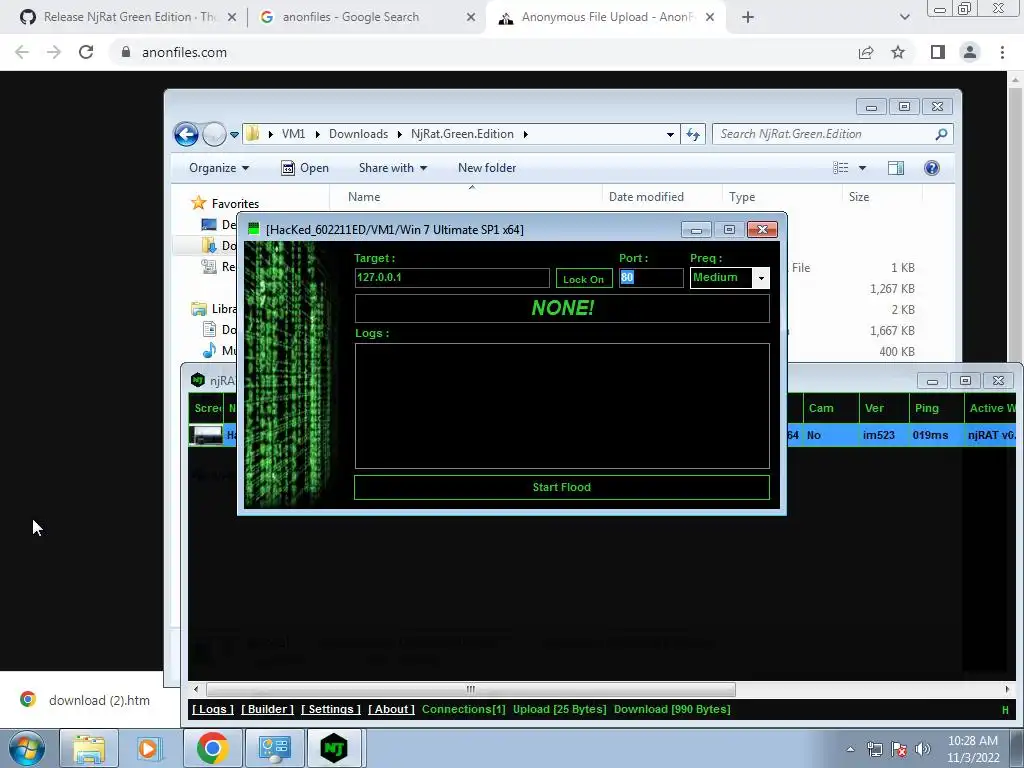
Task: Open Explorer help question mark icon
Action: tap(932, 168)
